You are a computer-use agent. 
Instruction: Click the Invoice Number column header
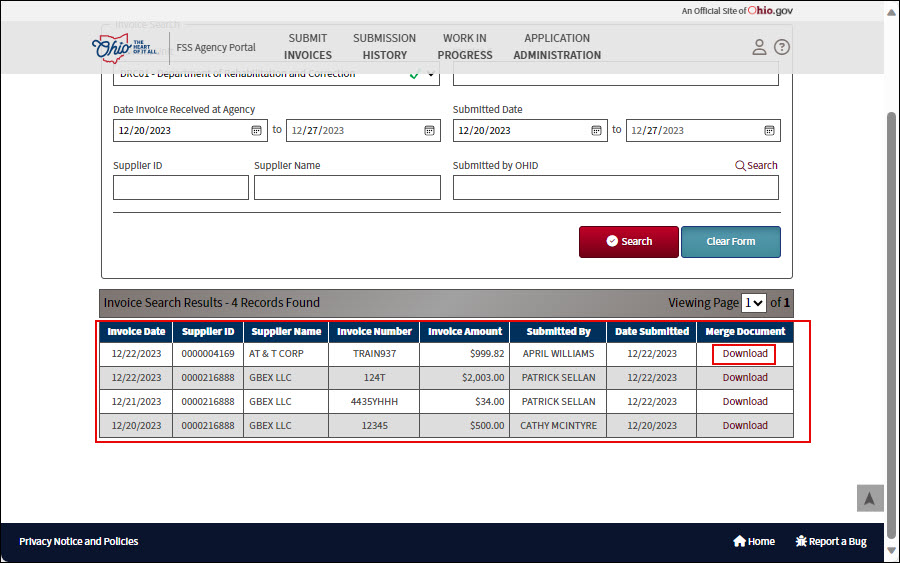pos(374,332)
